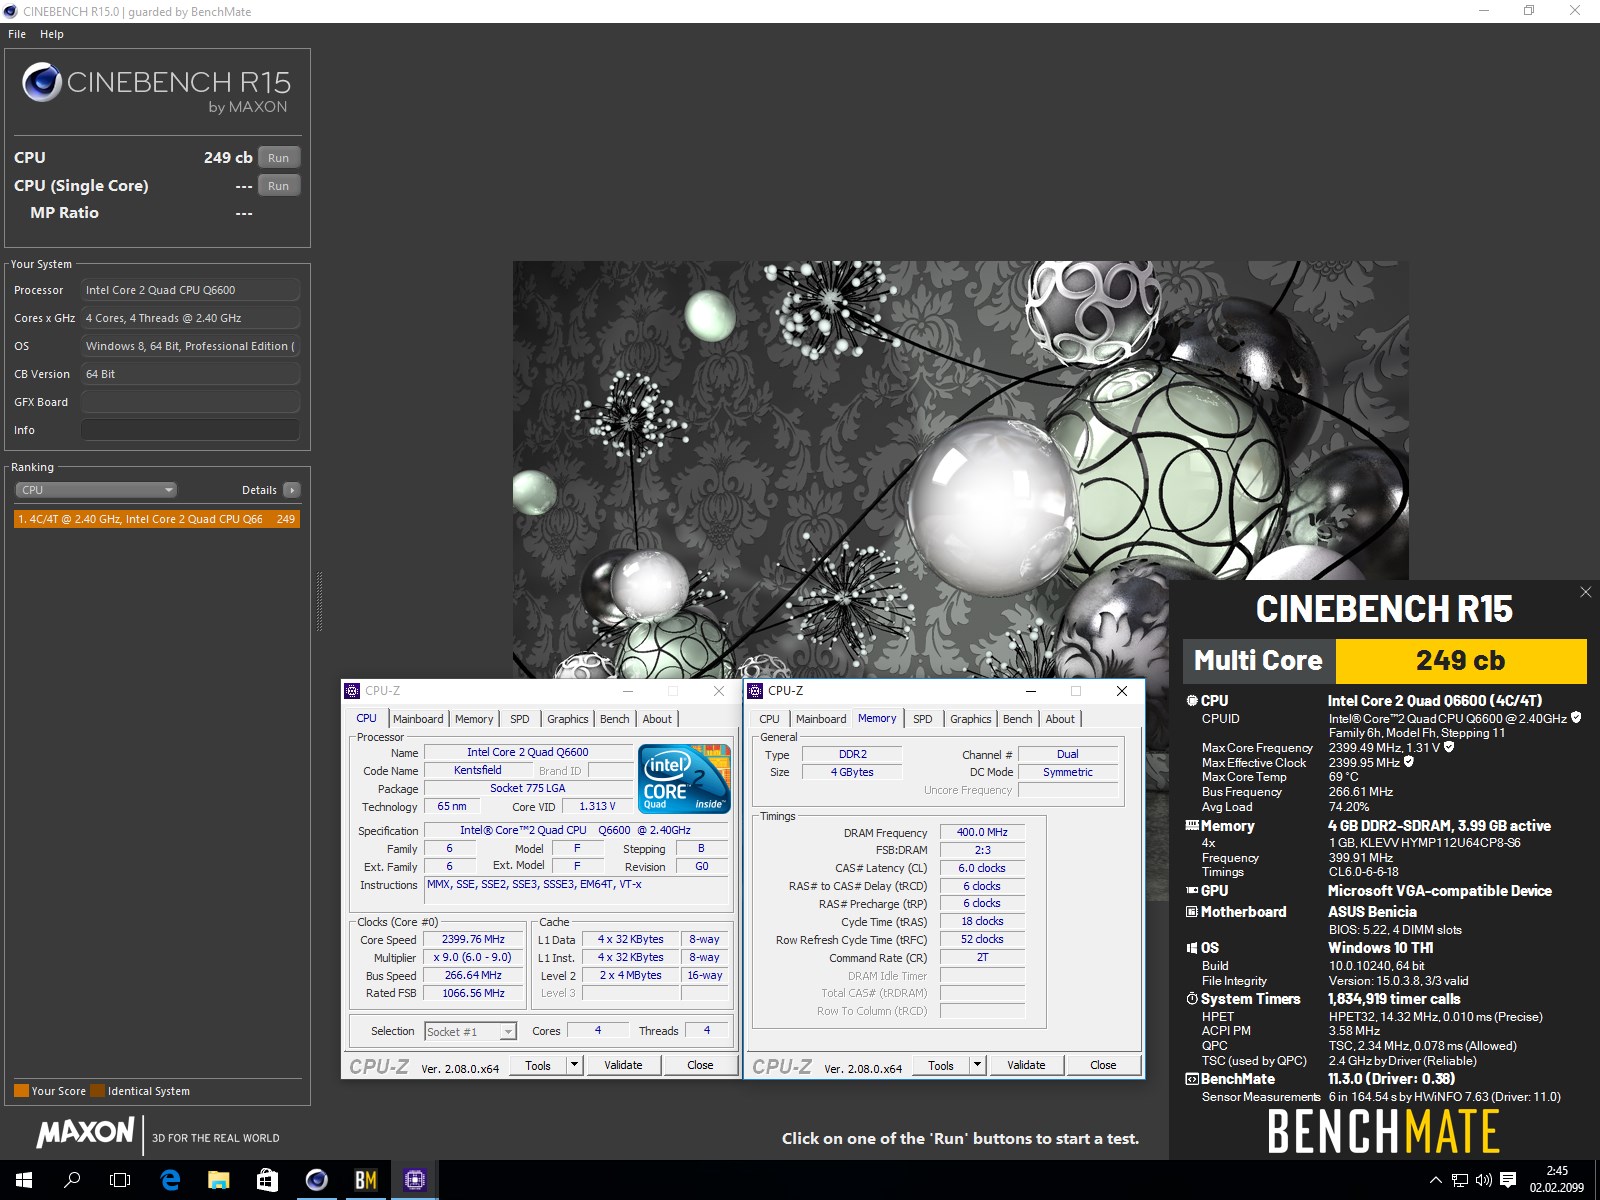1600x1200 pixels.
Task: Click Validate in right CPU-Z window
Action: [1026, 1065]
